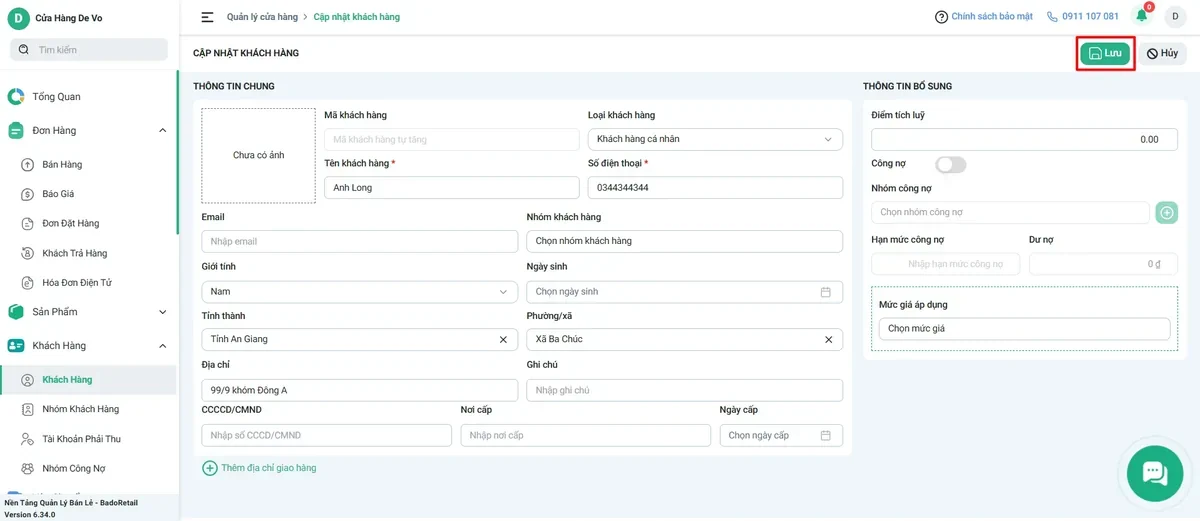The image size is (1200, 521).
Task: Click the Mã khách hàng field
Action: pyautogui.click(x=452, y=139)
